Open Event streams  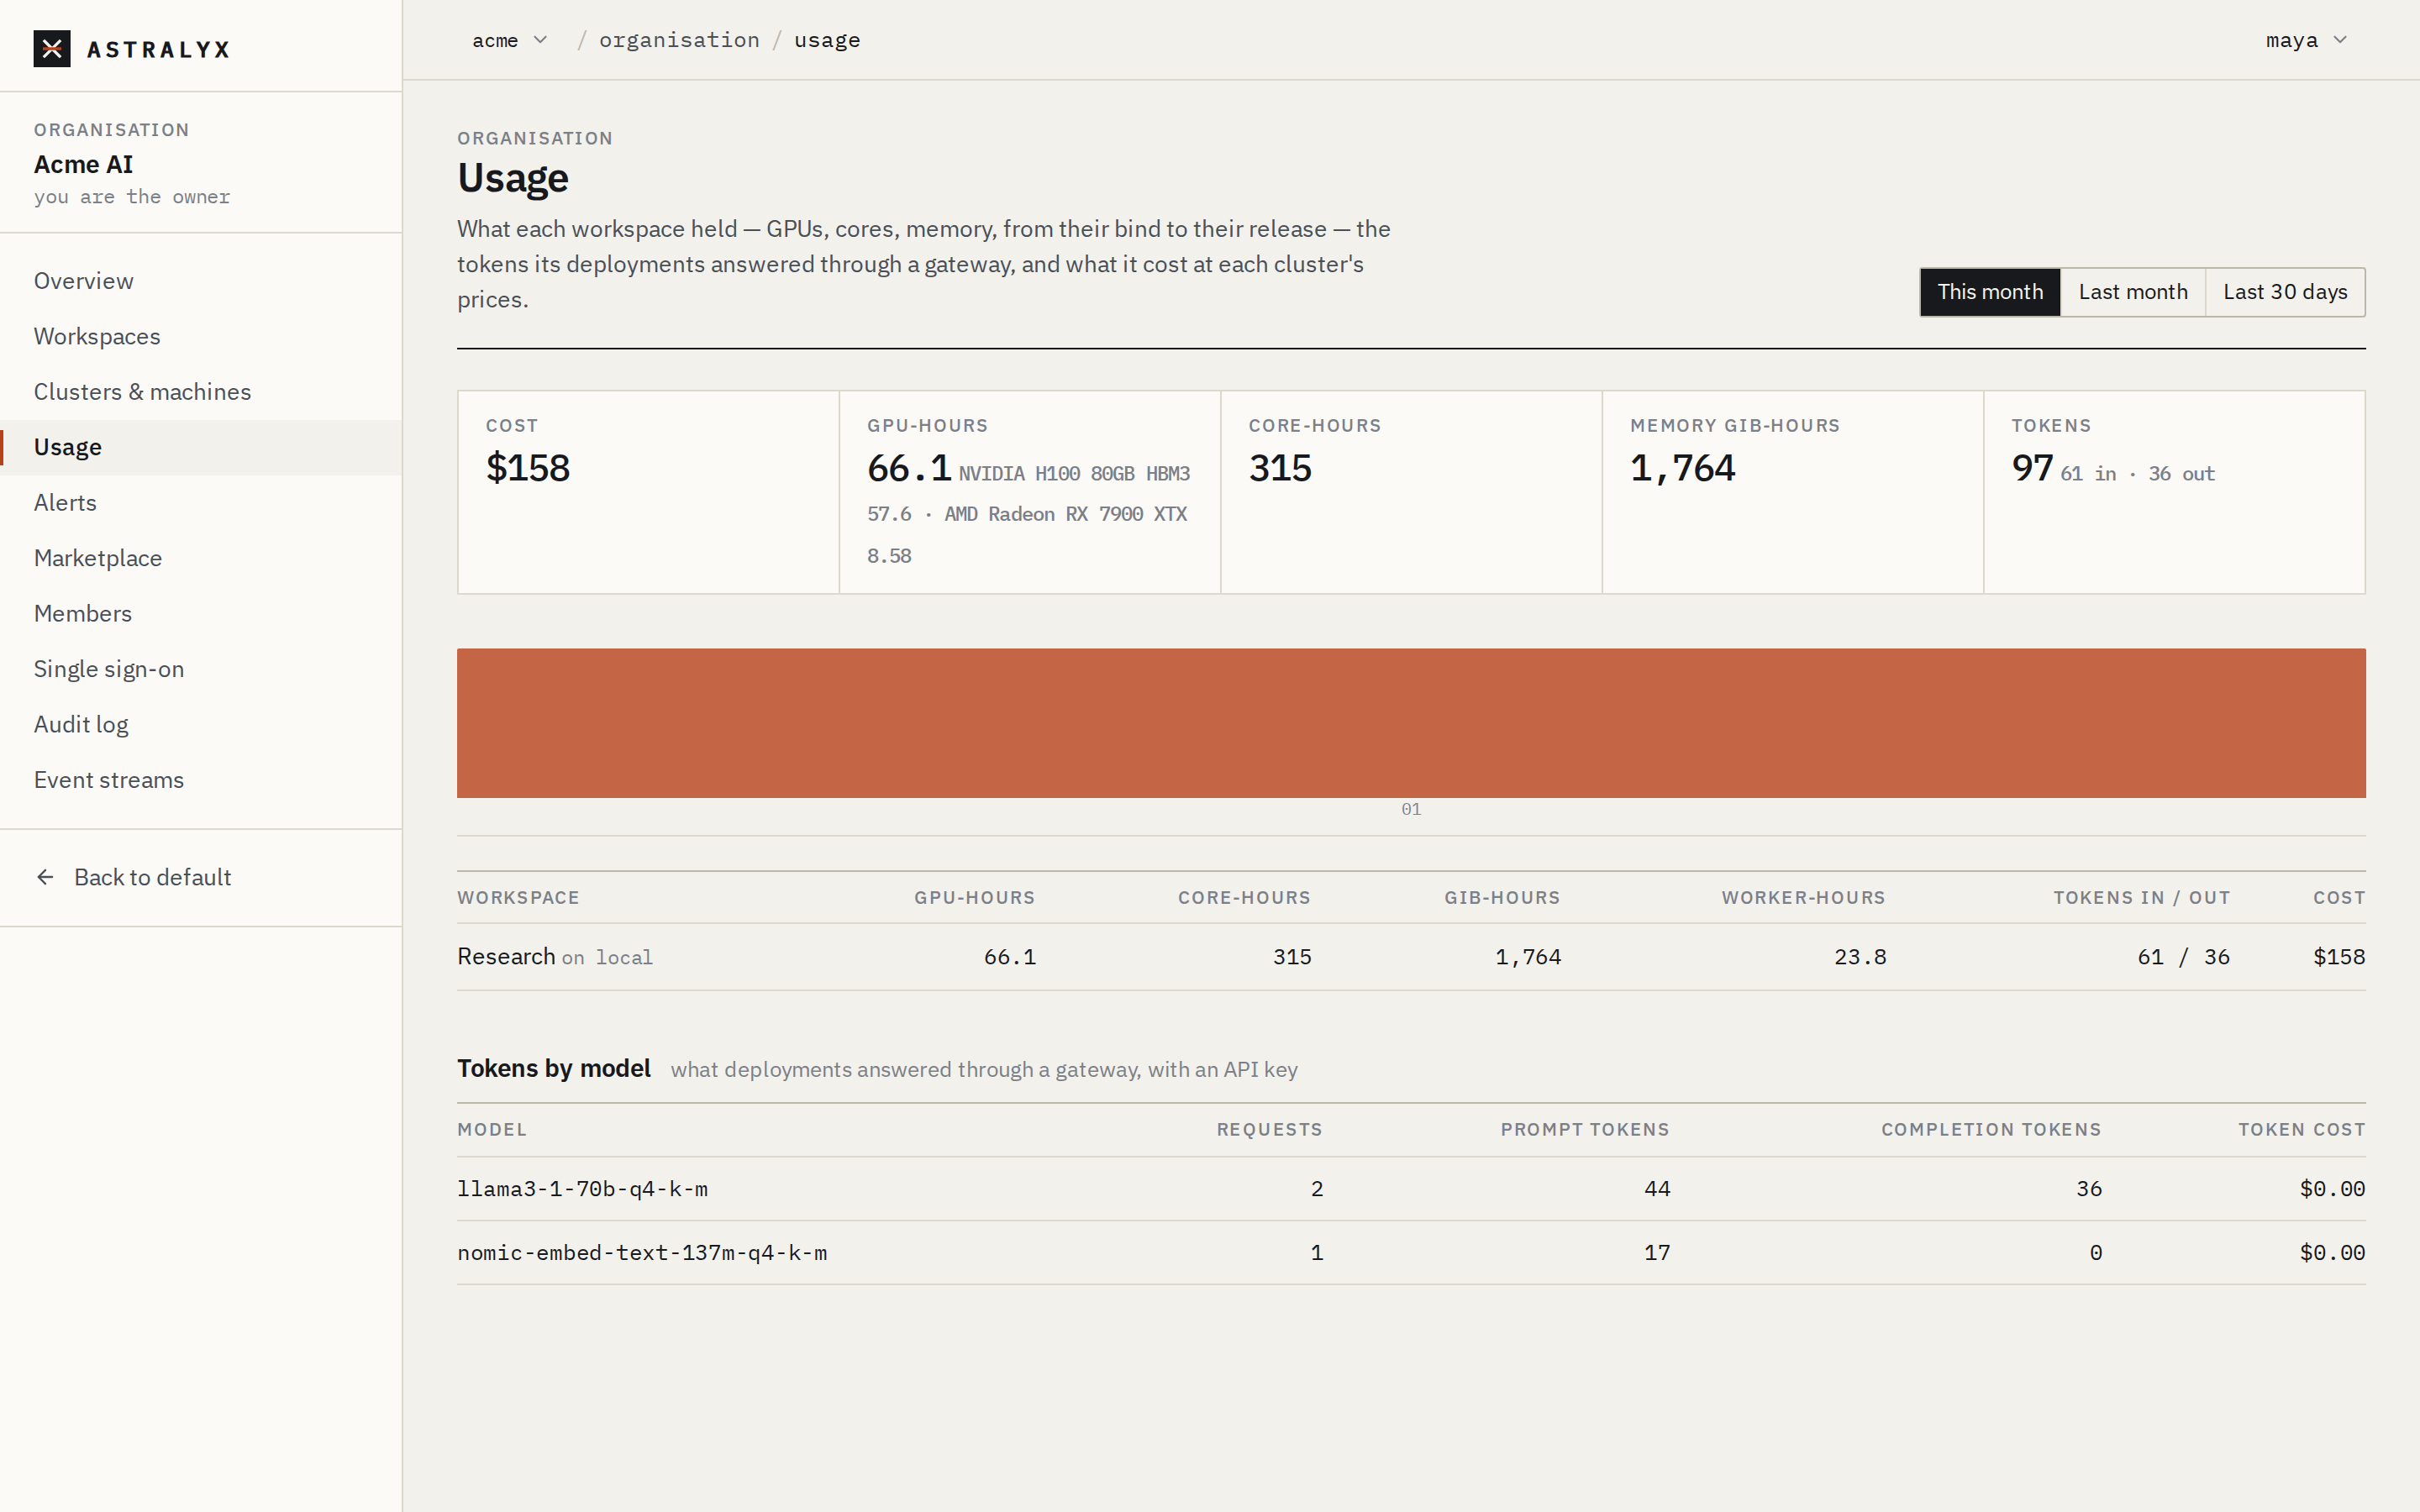(201, 780)
